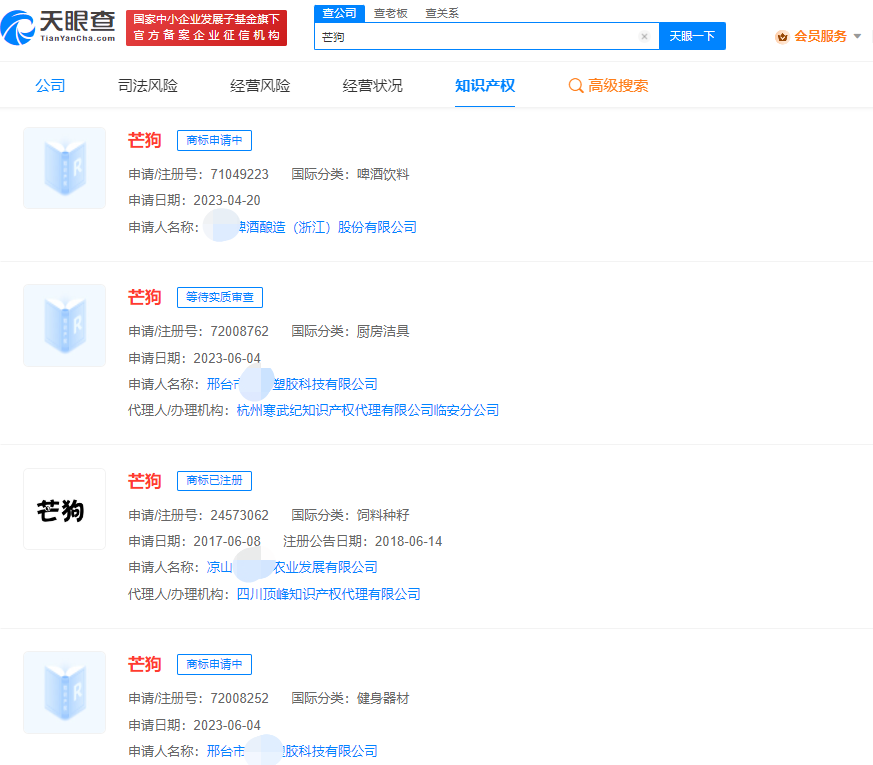This screenshot has height=765, width=873.
Task: Open 芒狗 title of beer beverage trademark
Action: click(145, 140)
